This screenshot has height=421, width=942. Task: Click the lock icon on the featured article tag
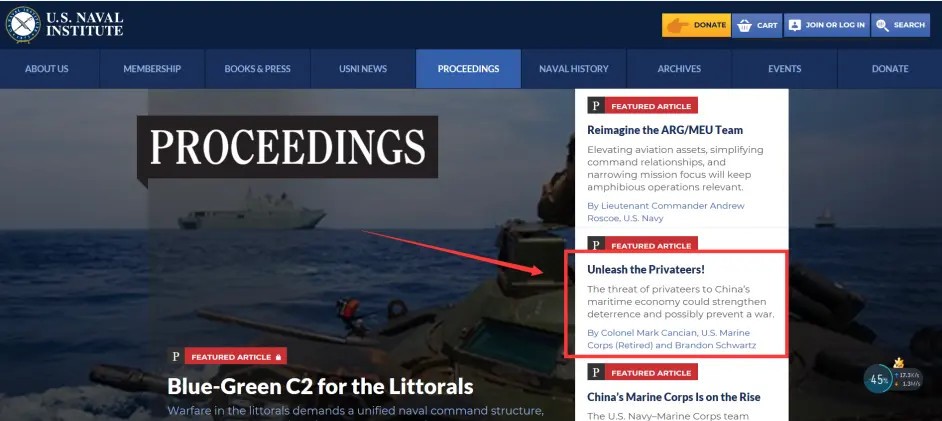pyautogui.click(x=278, y=357)
